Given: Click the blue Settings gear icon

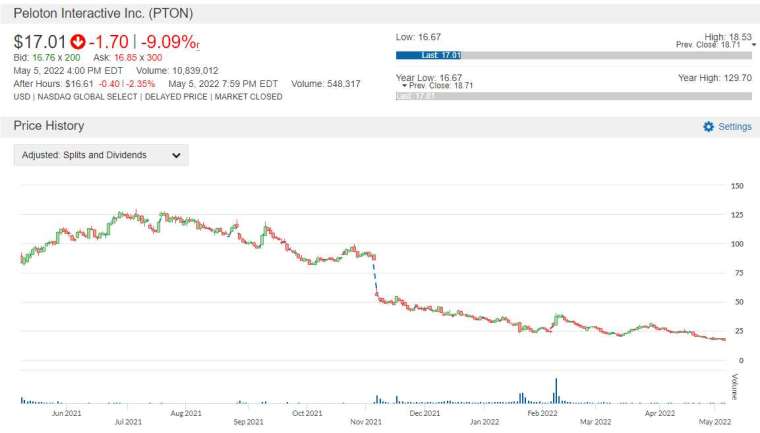Looking at the screenshot, I should click(708, 127).
